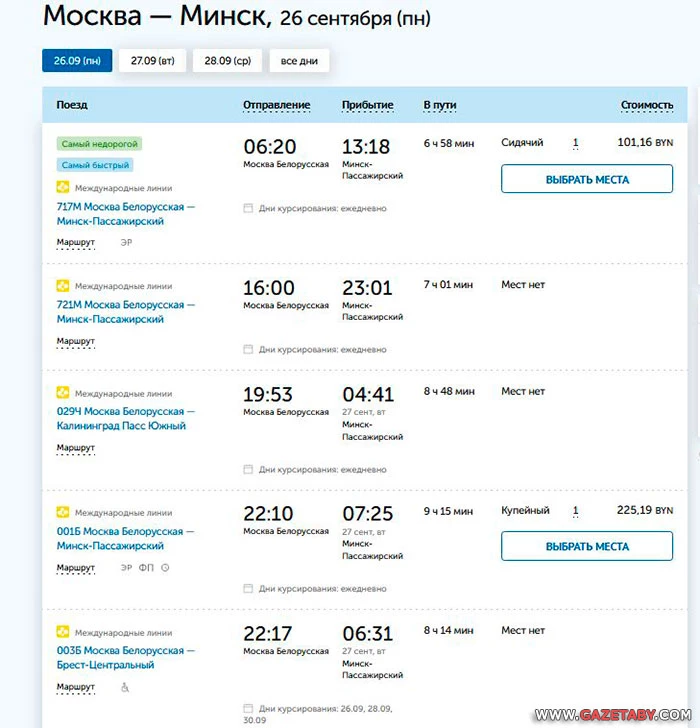The height and width of the screenshot is (728, 700).
Task: Sort trains by Отправление column
Action: pos(277,105)
